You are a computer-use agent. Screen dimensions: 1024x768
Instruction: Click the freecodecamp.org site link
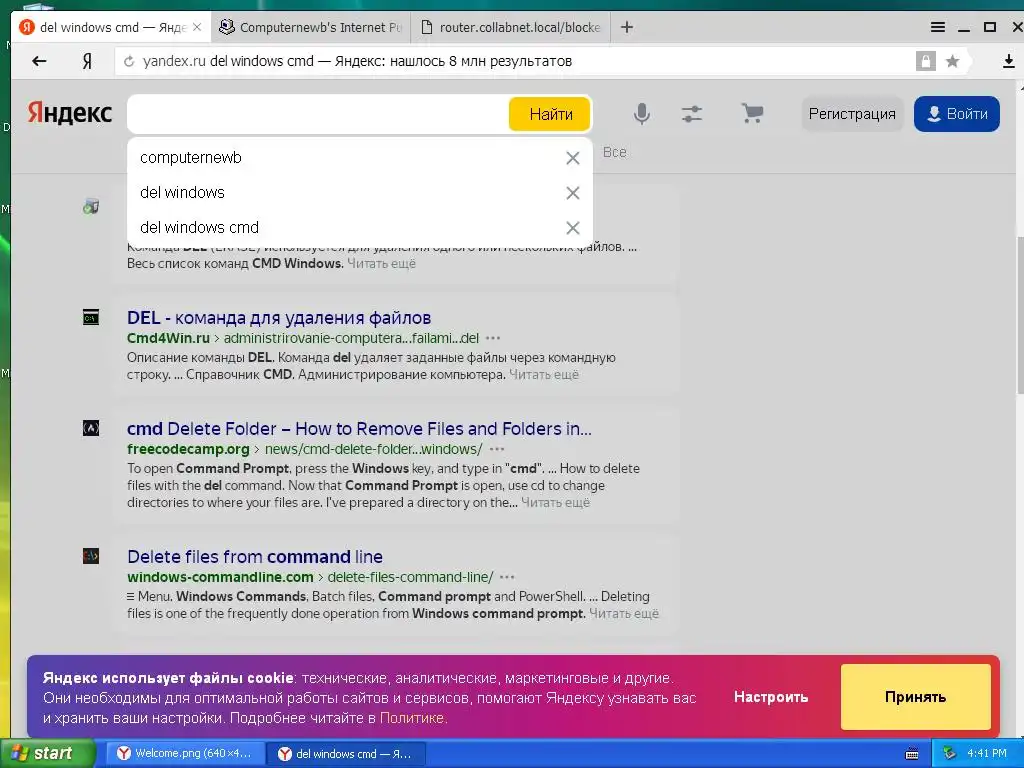(188, 449)
